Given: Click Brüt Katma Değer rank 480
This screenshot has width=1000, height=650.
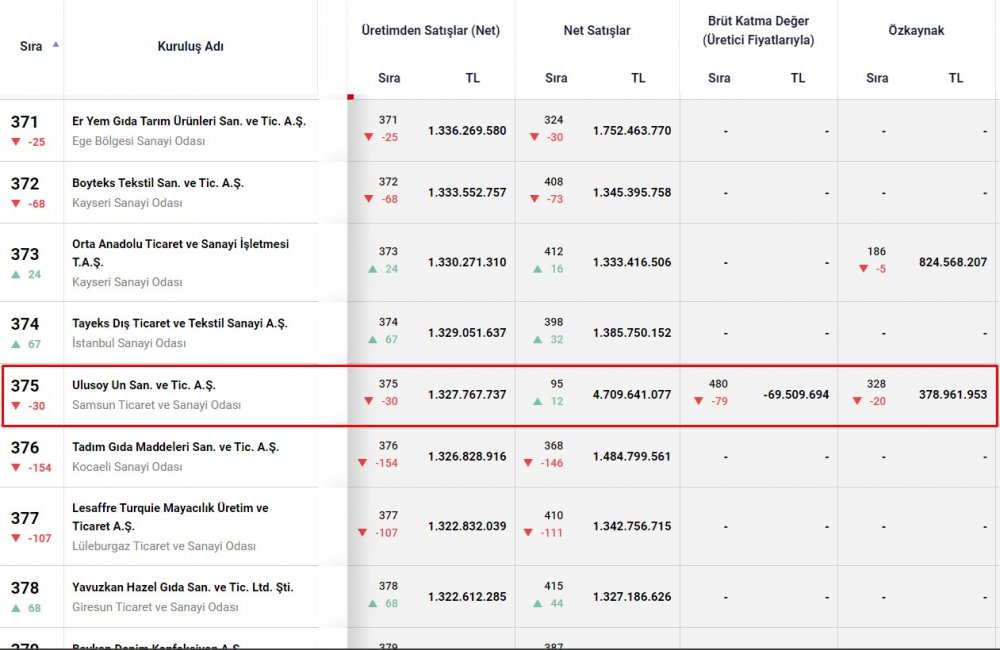Looking at the screenshot, I should click(718, 383).
